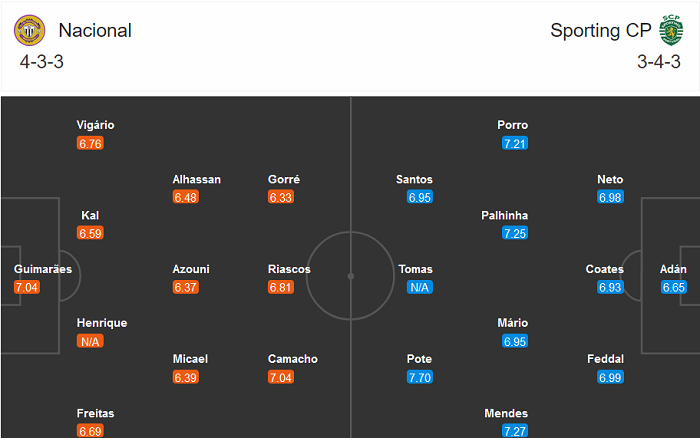Select player Palhinha in midfield
This screenshot has height=438, width=700.
coord(504,215)
